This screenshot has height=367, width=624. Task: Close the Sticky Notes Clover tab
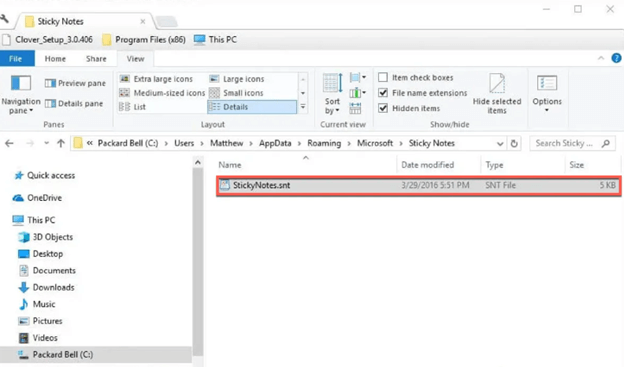143,21
